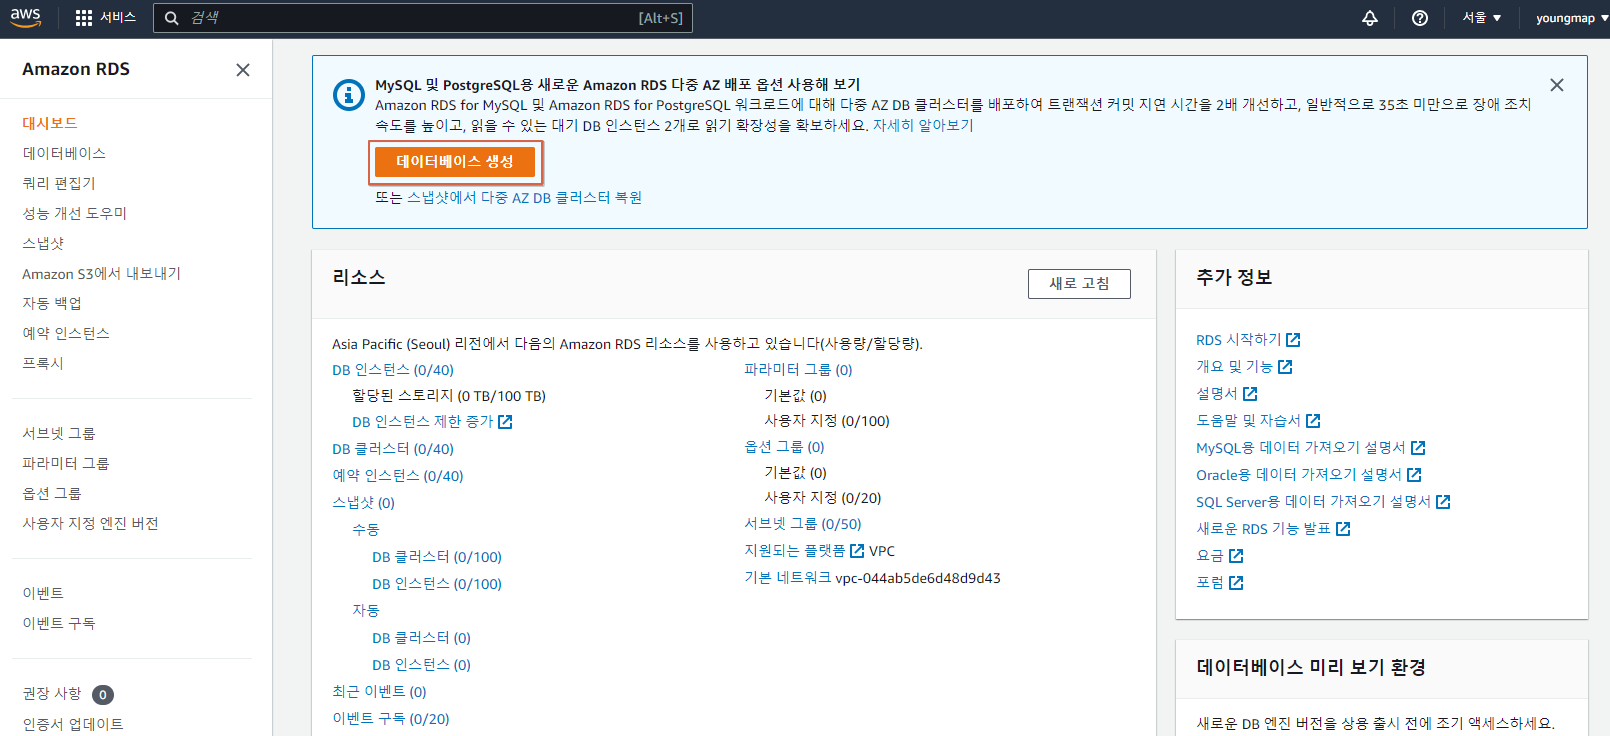Open the 이벤트 구독 (0/20) link
1610x736 pixels.
[x=391, y=719]
